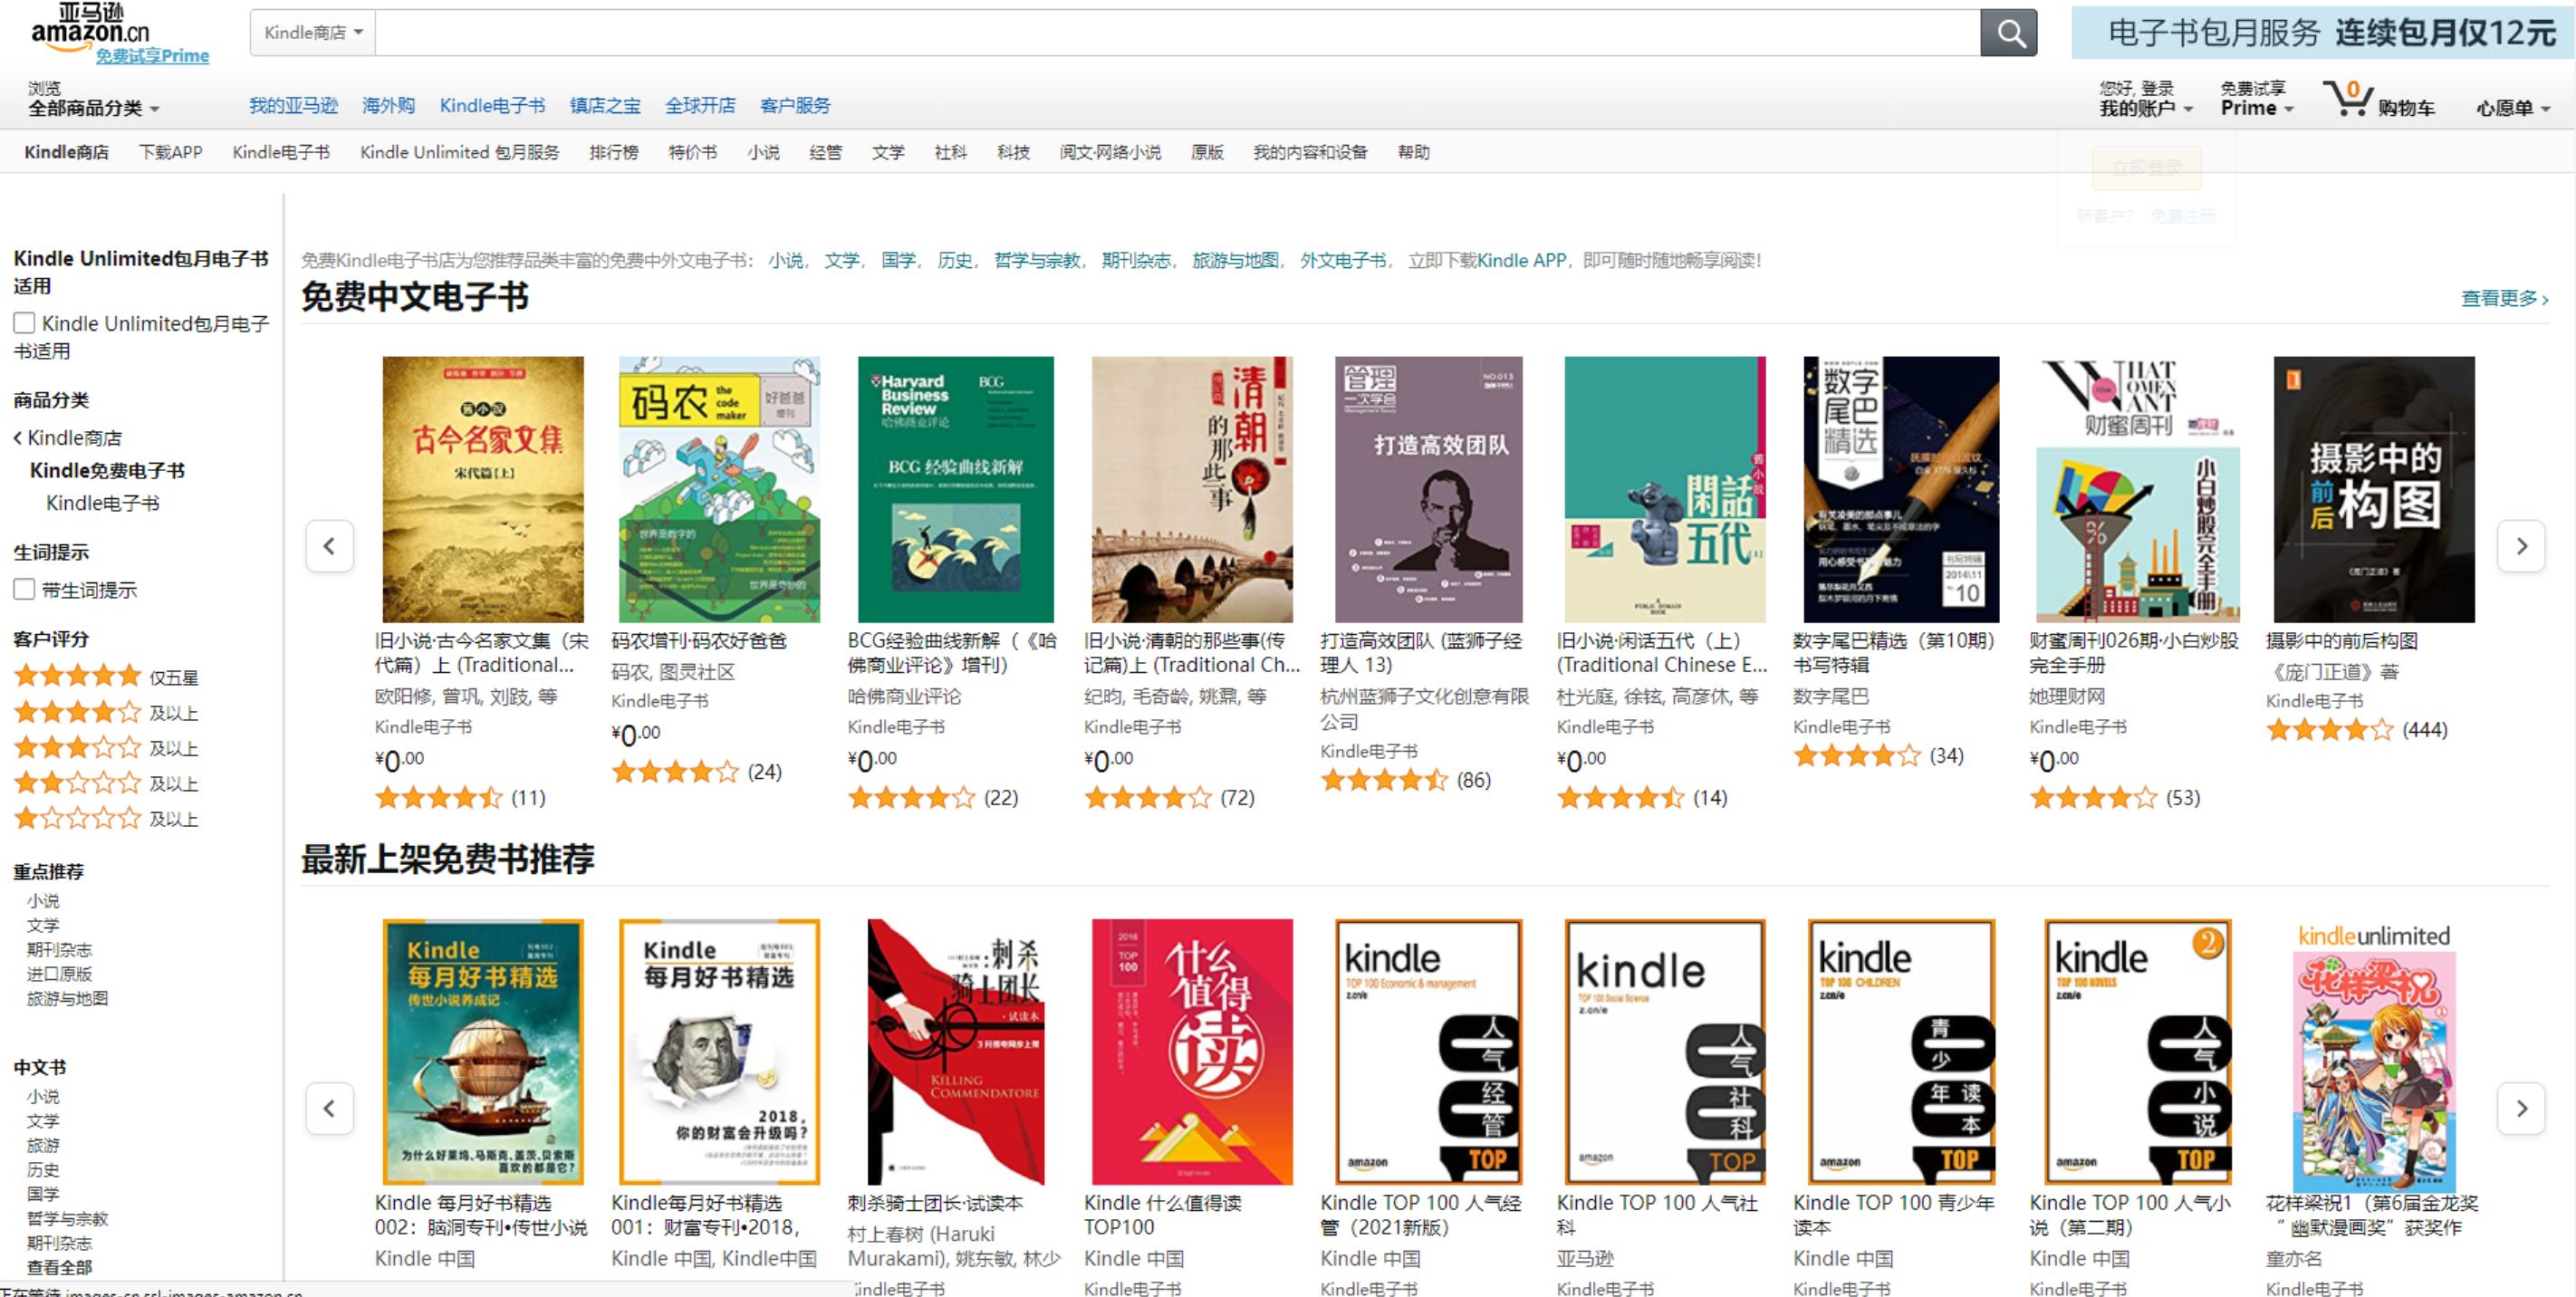Image resolution: width=2576 pixels, height=1297 pixels.
Task: Open the shopping cart icon
Action: [x=2348, y=98]
